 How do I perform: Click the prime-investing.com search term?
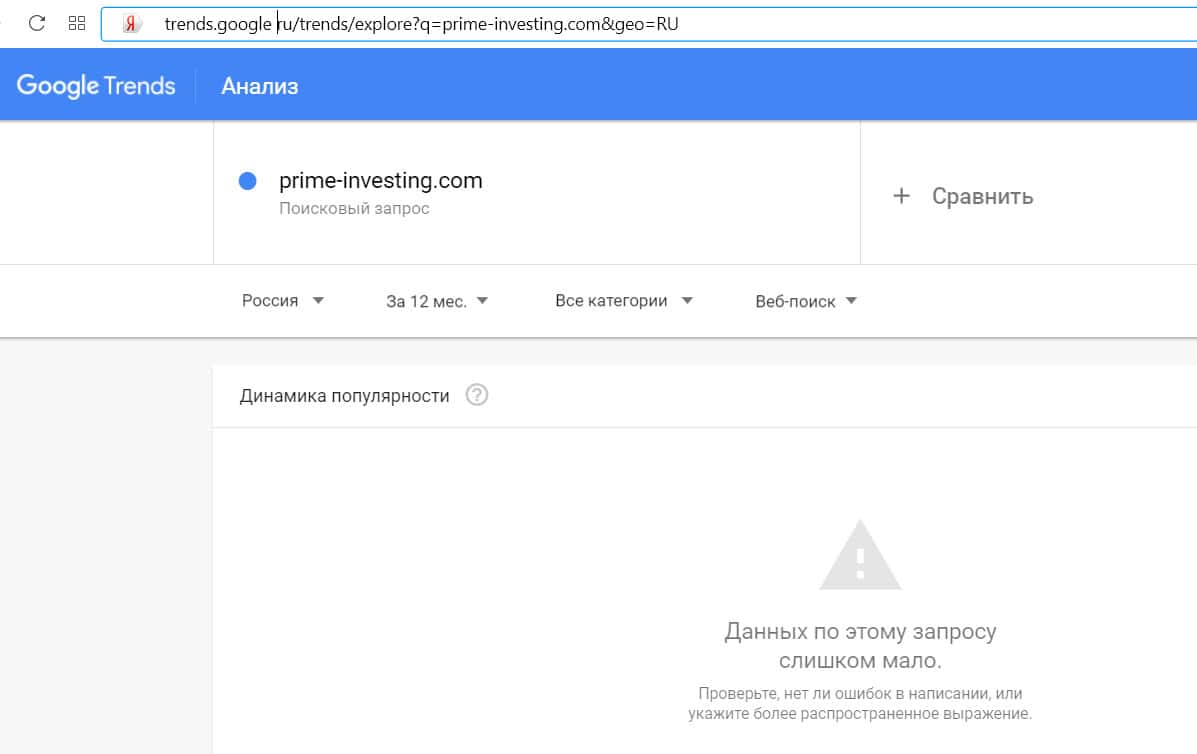pos(381,181)
